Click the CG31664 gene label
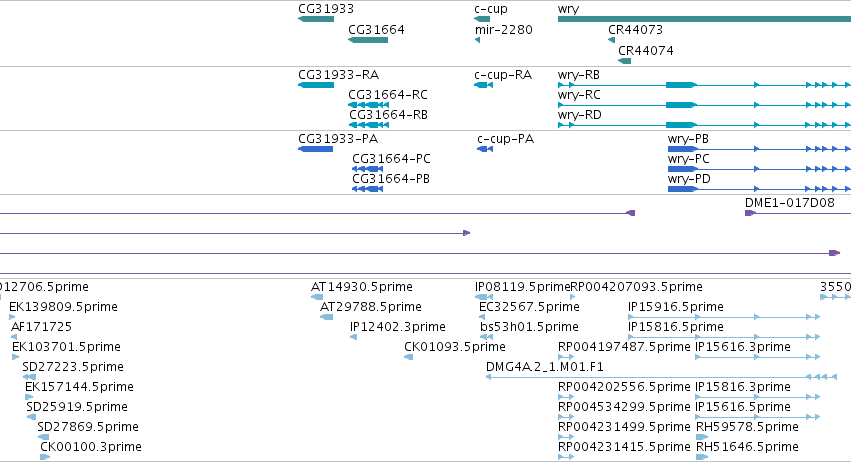The height and width of the screenshot is (462, 851). [376, 30]
